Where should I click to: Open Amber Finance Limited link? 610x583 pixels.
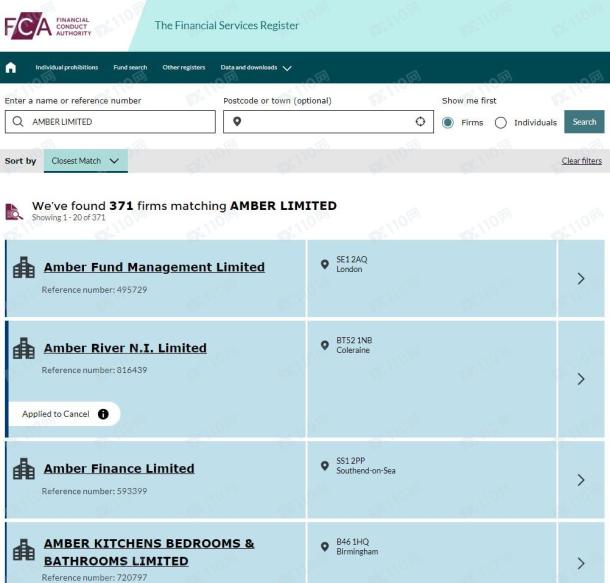[119, 469]
